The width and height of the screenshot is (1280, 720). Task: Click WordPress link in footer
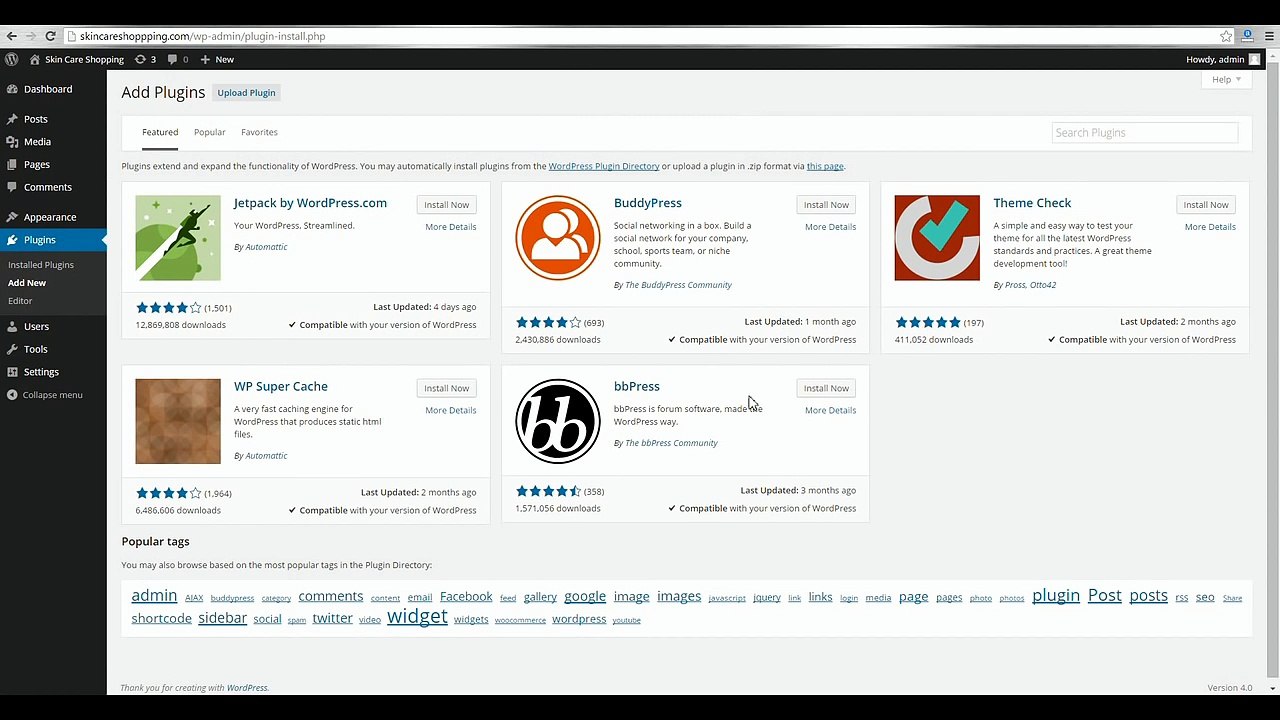[x=247, y=688]
